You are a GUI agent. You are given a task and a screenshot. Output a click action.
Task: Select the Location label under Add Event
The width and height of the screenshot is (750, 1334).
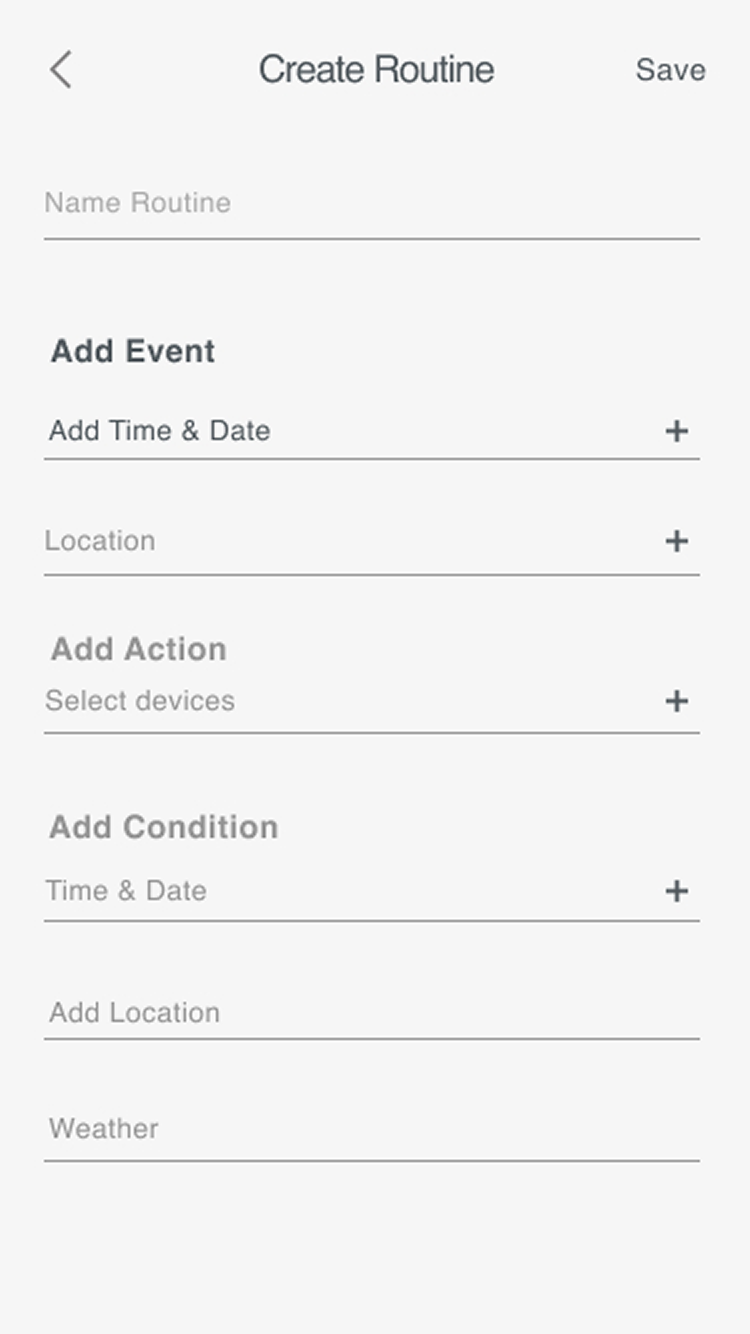(100, 541)
